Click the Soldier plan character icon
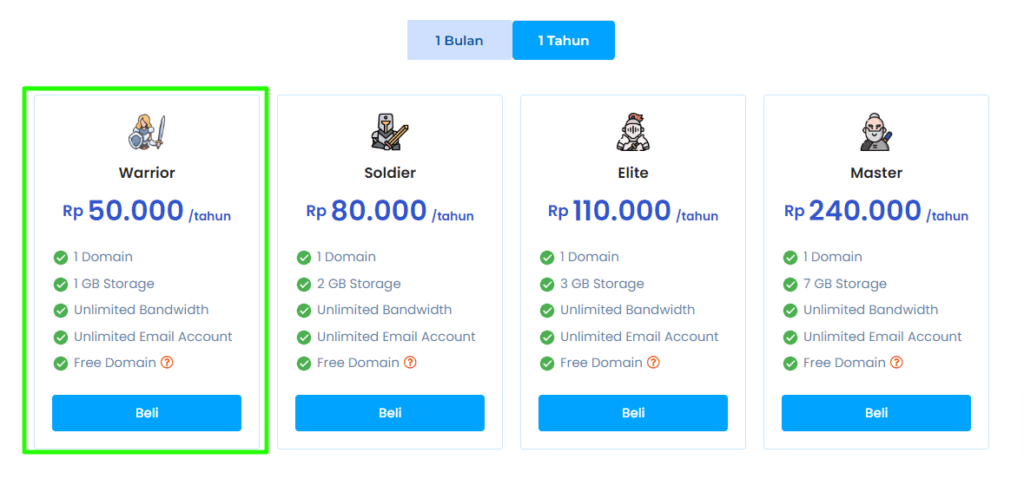The height and width of the screenshot is (479, 1024). [389, 131]
